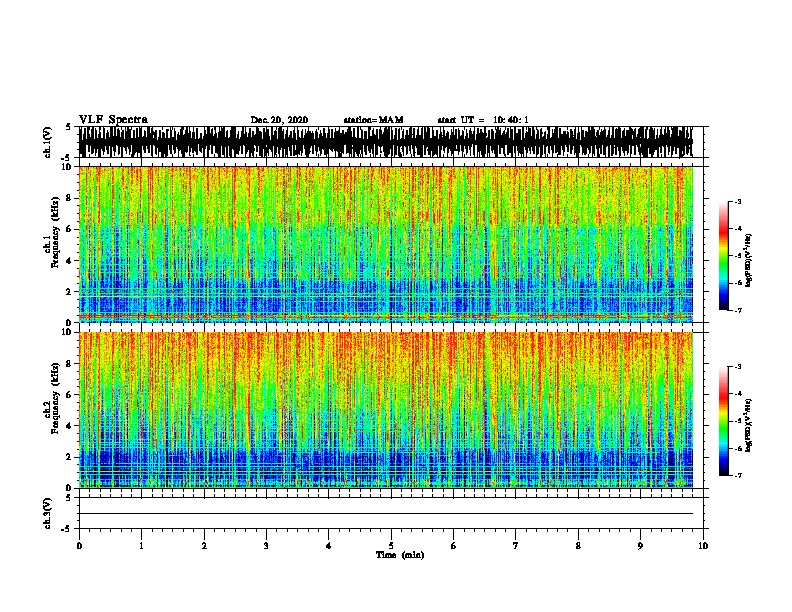Click the time-axis tick label "4"

coord(329,546)
